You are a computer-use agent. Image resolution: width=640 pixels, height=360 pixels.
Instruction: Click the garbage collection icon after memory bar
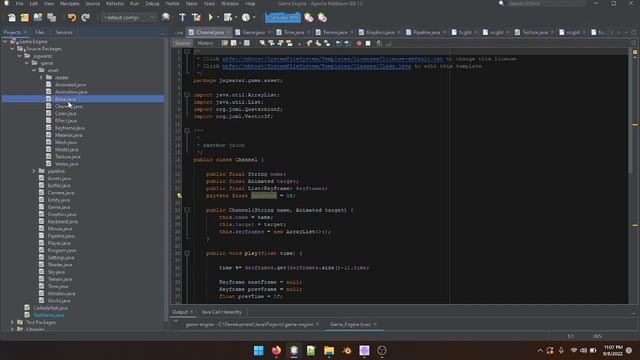pos(309,18)
